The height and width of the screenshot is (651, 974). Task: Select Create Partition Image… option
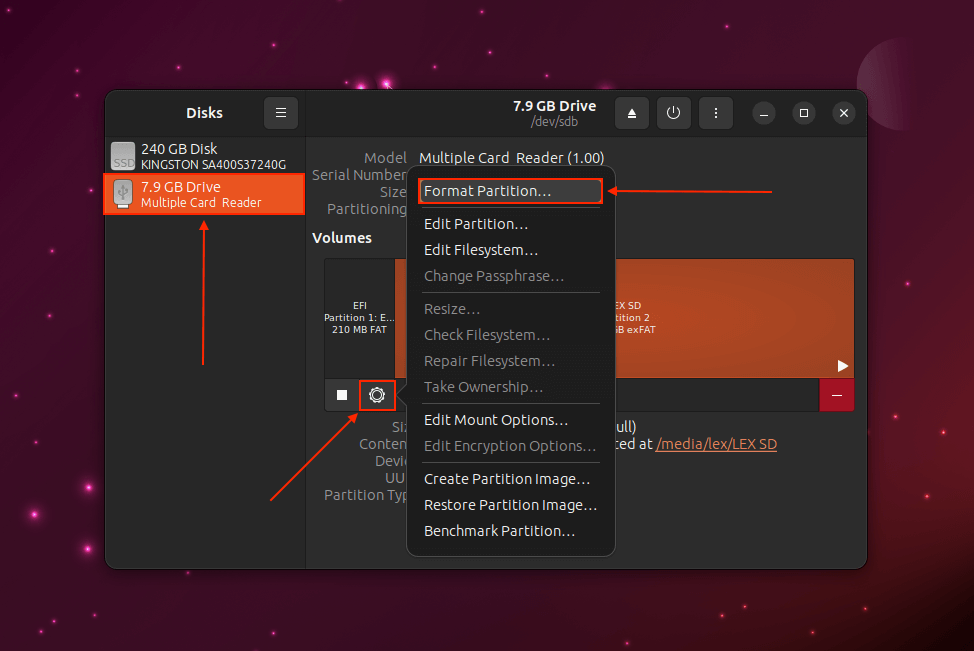(x=507, y=479)
